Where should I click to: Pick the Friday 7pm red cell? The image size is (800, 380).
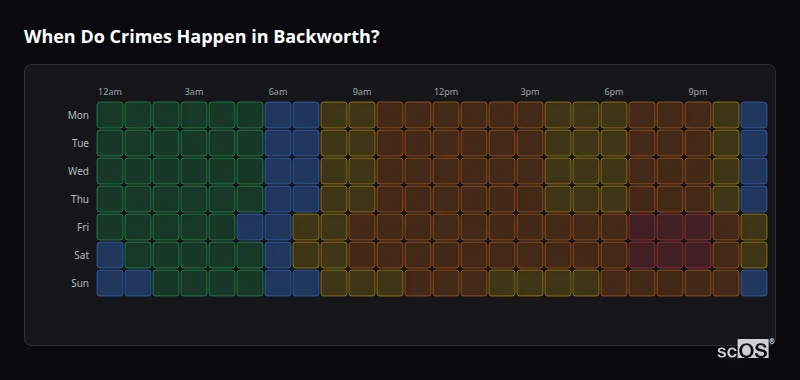tap(642, 227)
